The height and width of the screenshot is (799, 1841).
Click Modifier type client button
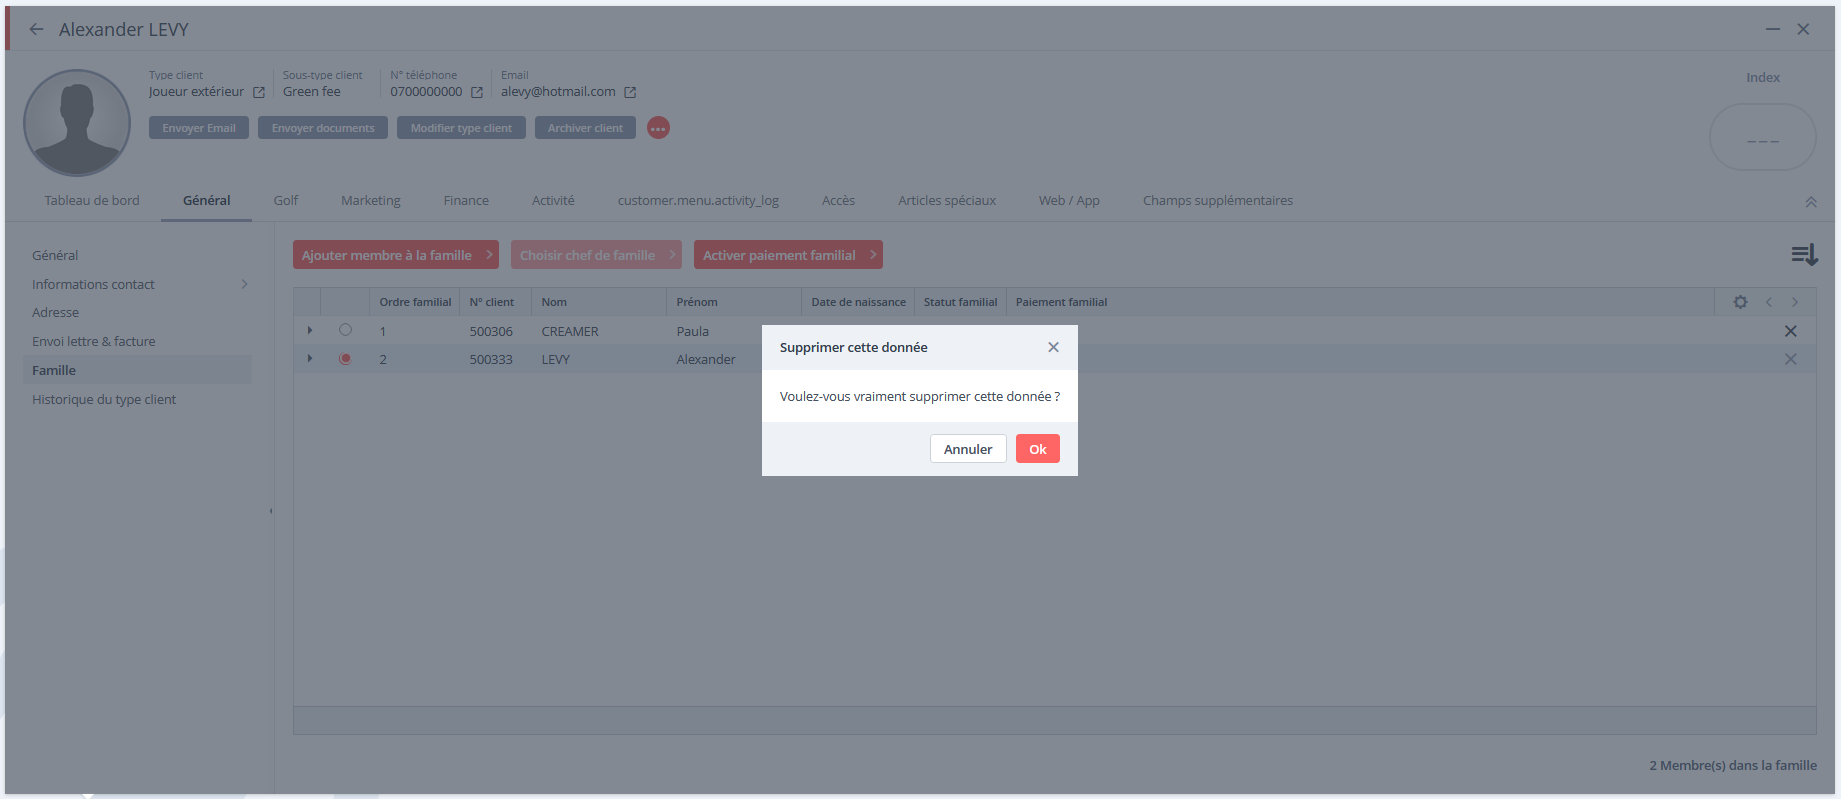(461, 128)
